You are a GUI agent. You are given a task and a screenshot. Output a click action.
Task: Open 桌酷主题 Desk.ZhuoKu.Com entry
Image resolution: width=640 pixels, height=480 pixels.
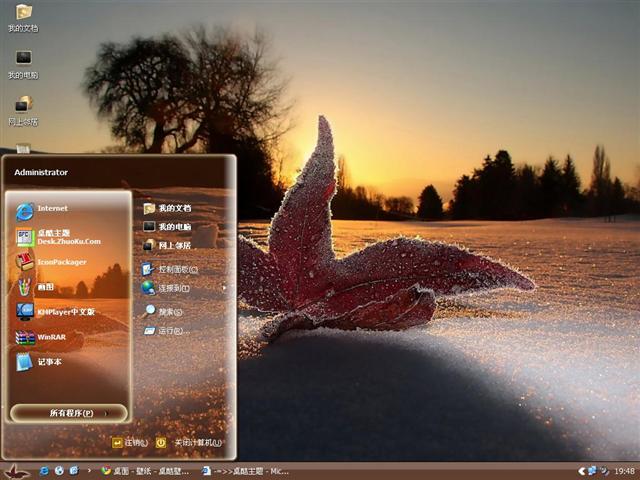(x=58, y=237)
